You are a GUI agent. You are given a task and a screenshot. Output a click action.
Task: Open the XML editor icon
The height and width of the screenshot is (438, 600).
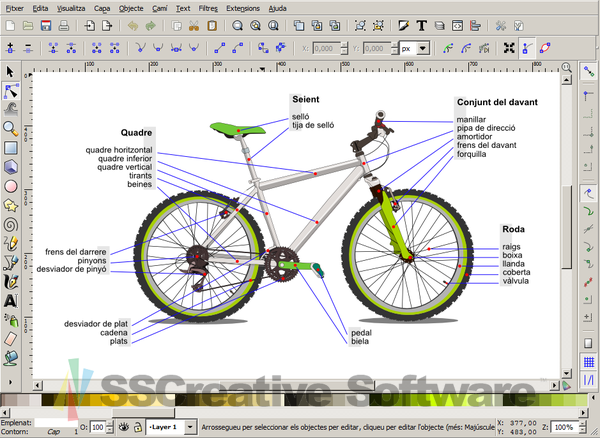[457, 26]
